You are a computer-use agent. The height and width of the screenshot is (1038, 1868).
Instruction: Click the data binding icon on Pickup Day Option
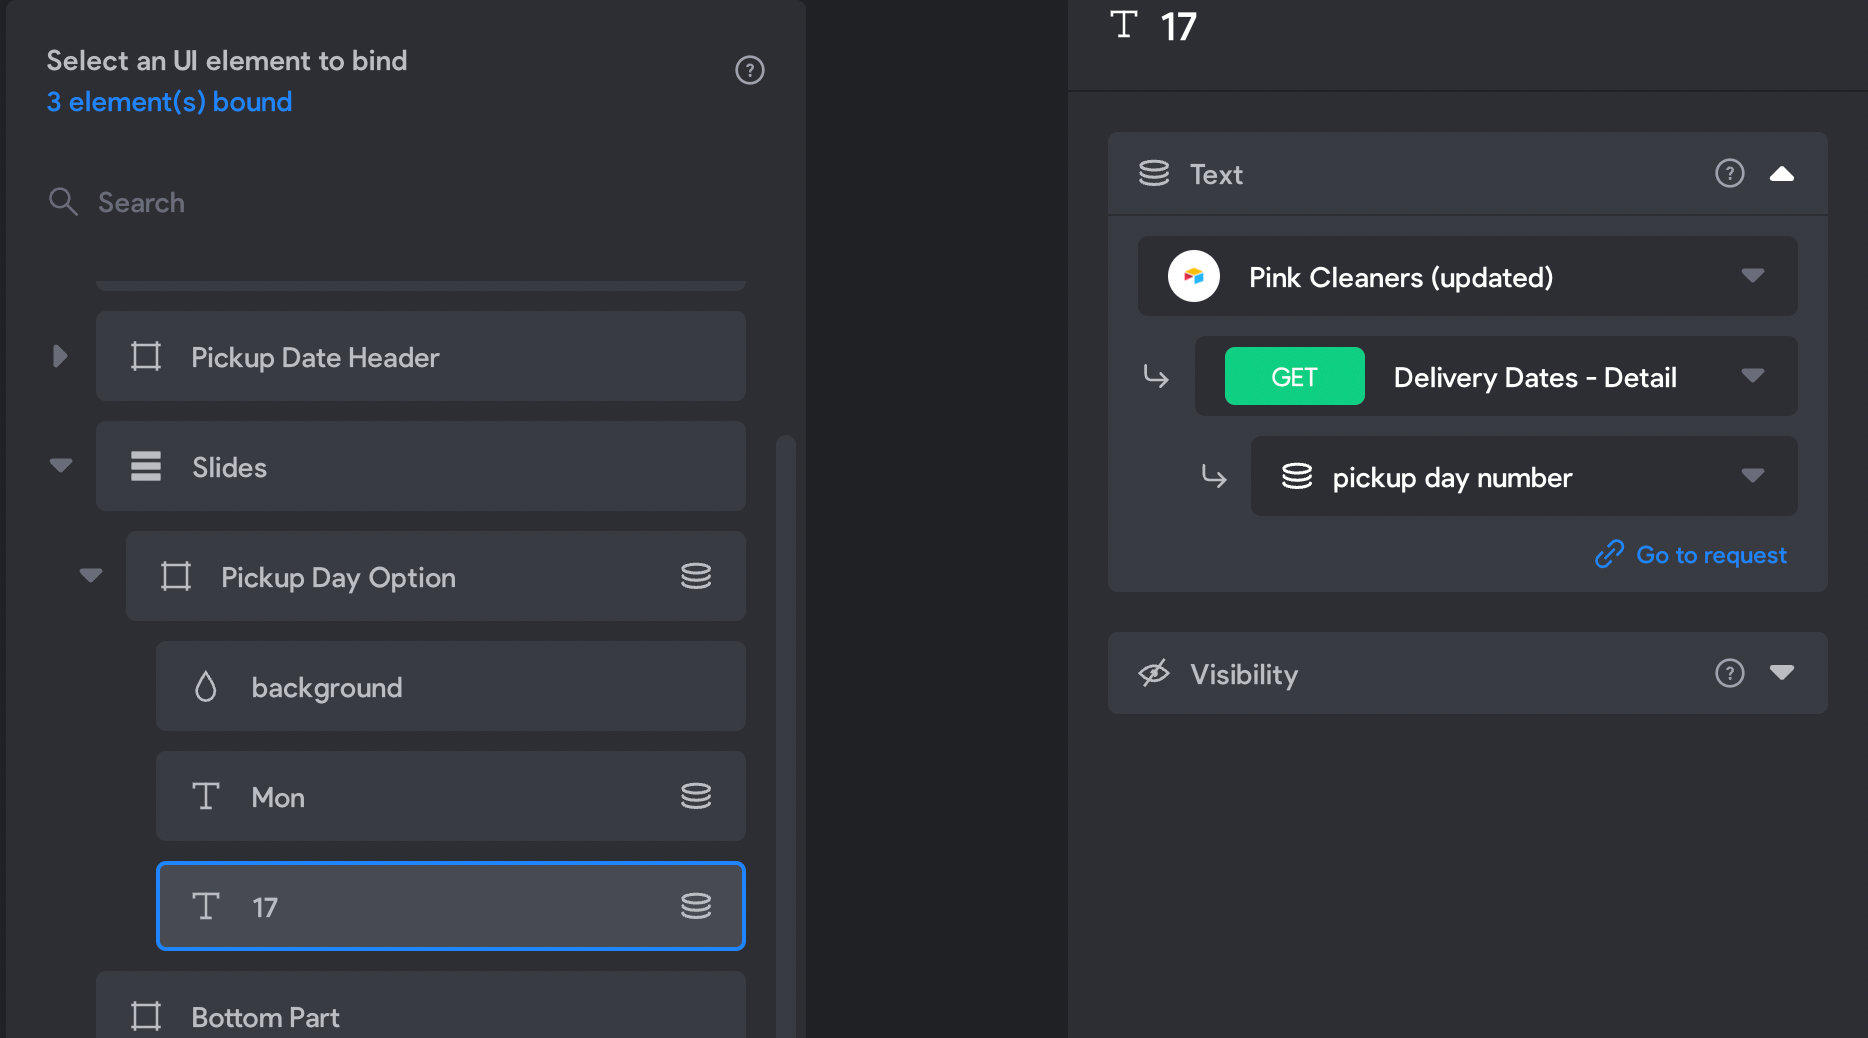(696, 576)
